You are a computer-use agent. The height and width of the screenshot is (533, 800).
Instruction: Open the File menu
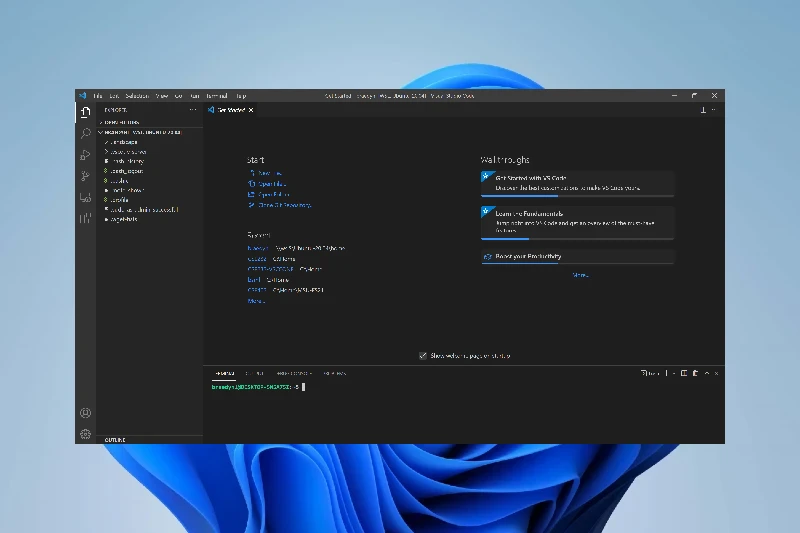(x=97, y=95)
